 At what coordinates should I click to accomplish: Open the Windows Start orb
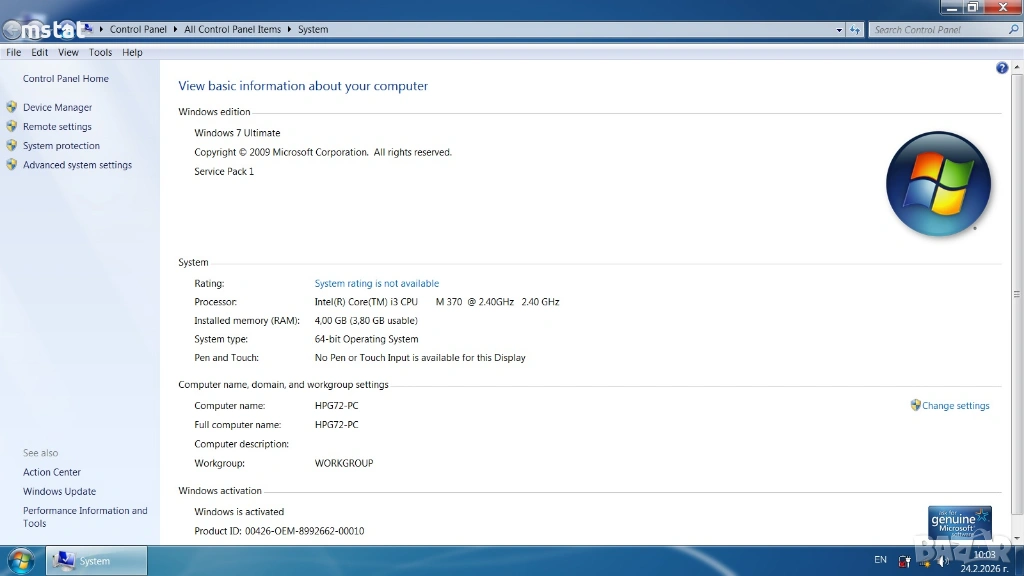click(x=20, y=560)
